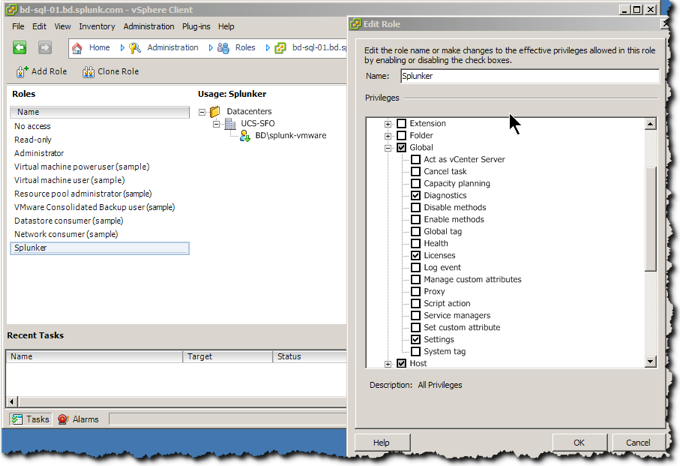Click the bd-sql-01 server icon in breadcrumb

pyautogui.click(x=281, y=48)
